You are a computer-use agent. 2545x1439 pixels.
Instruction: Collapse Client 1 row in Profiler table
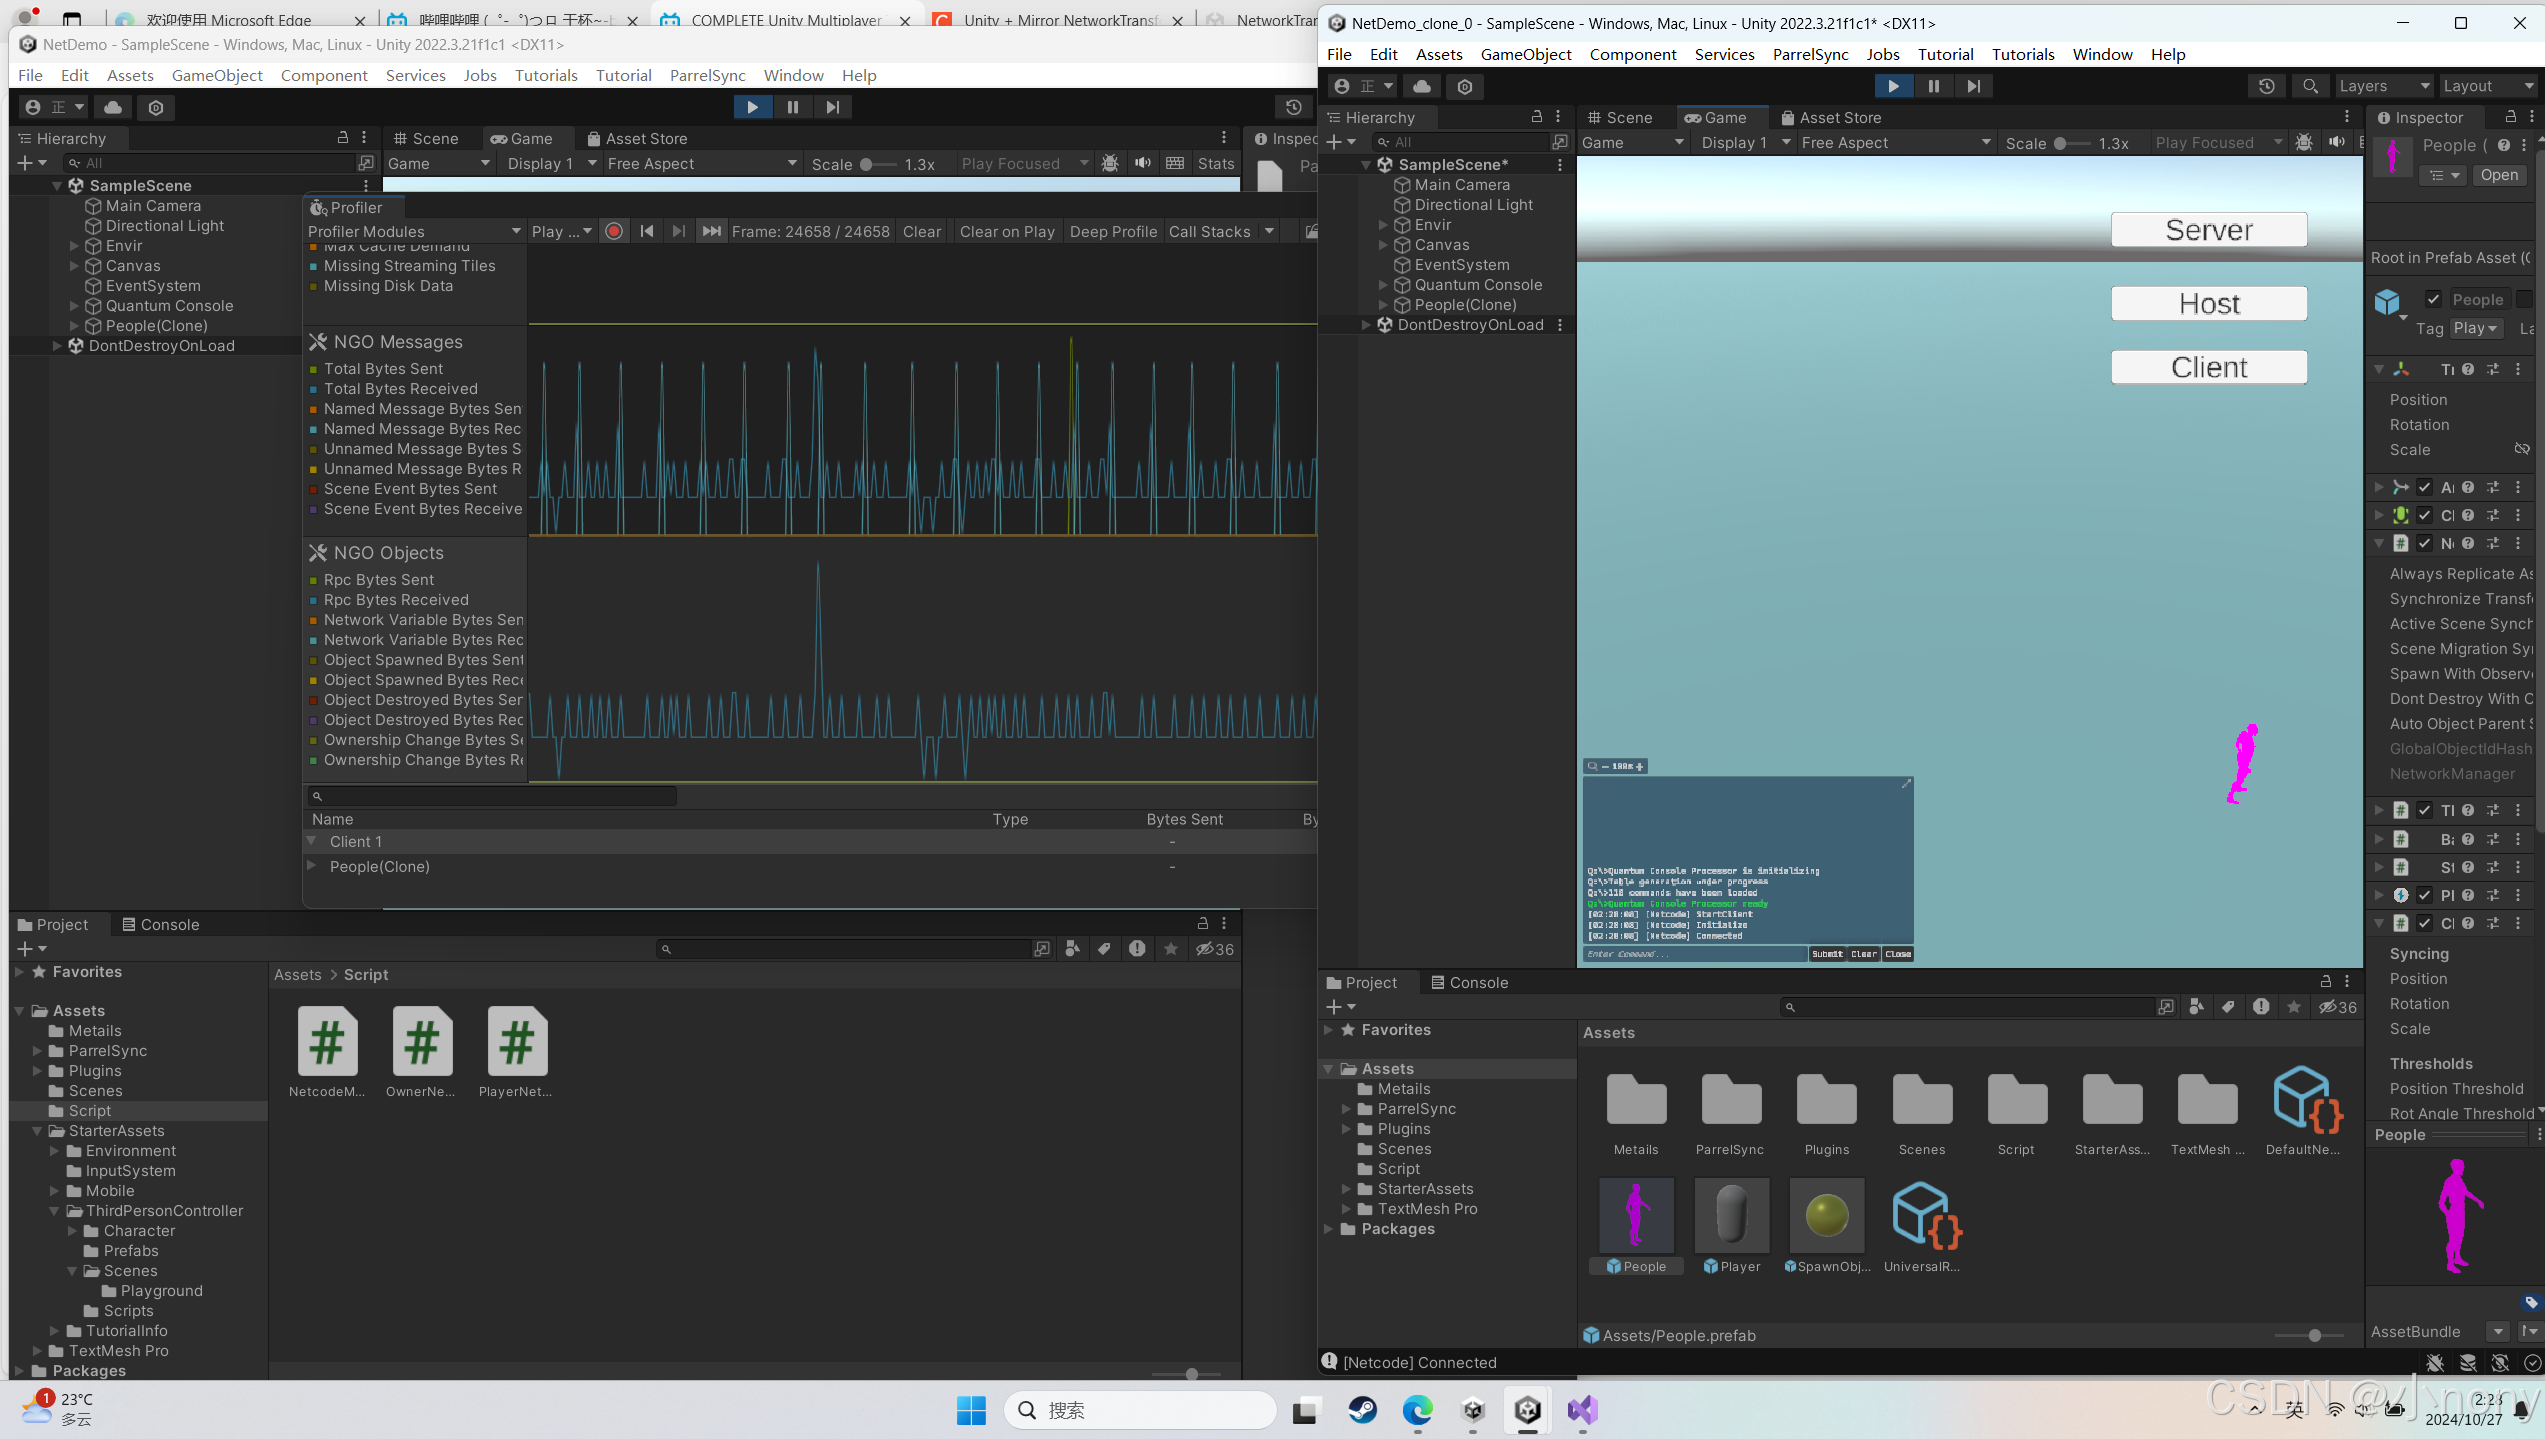click(311, 841)
